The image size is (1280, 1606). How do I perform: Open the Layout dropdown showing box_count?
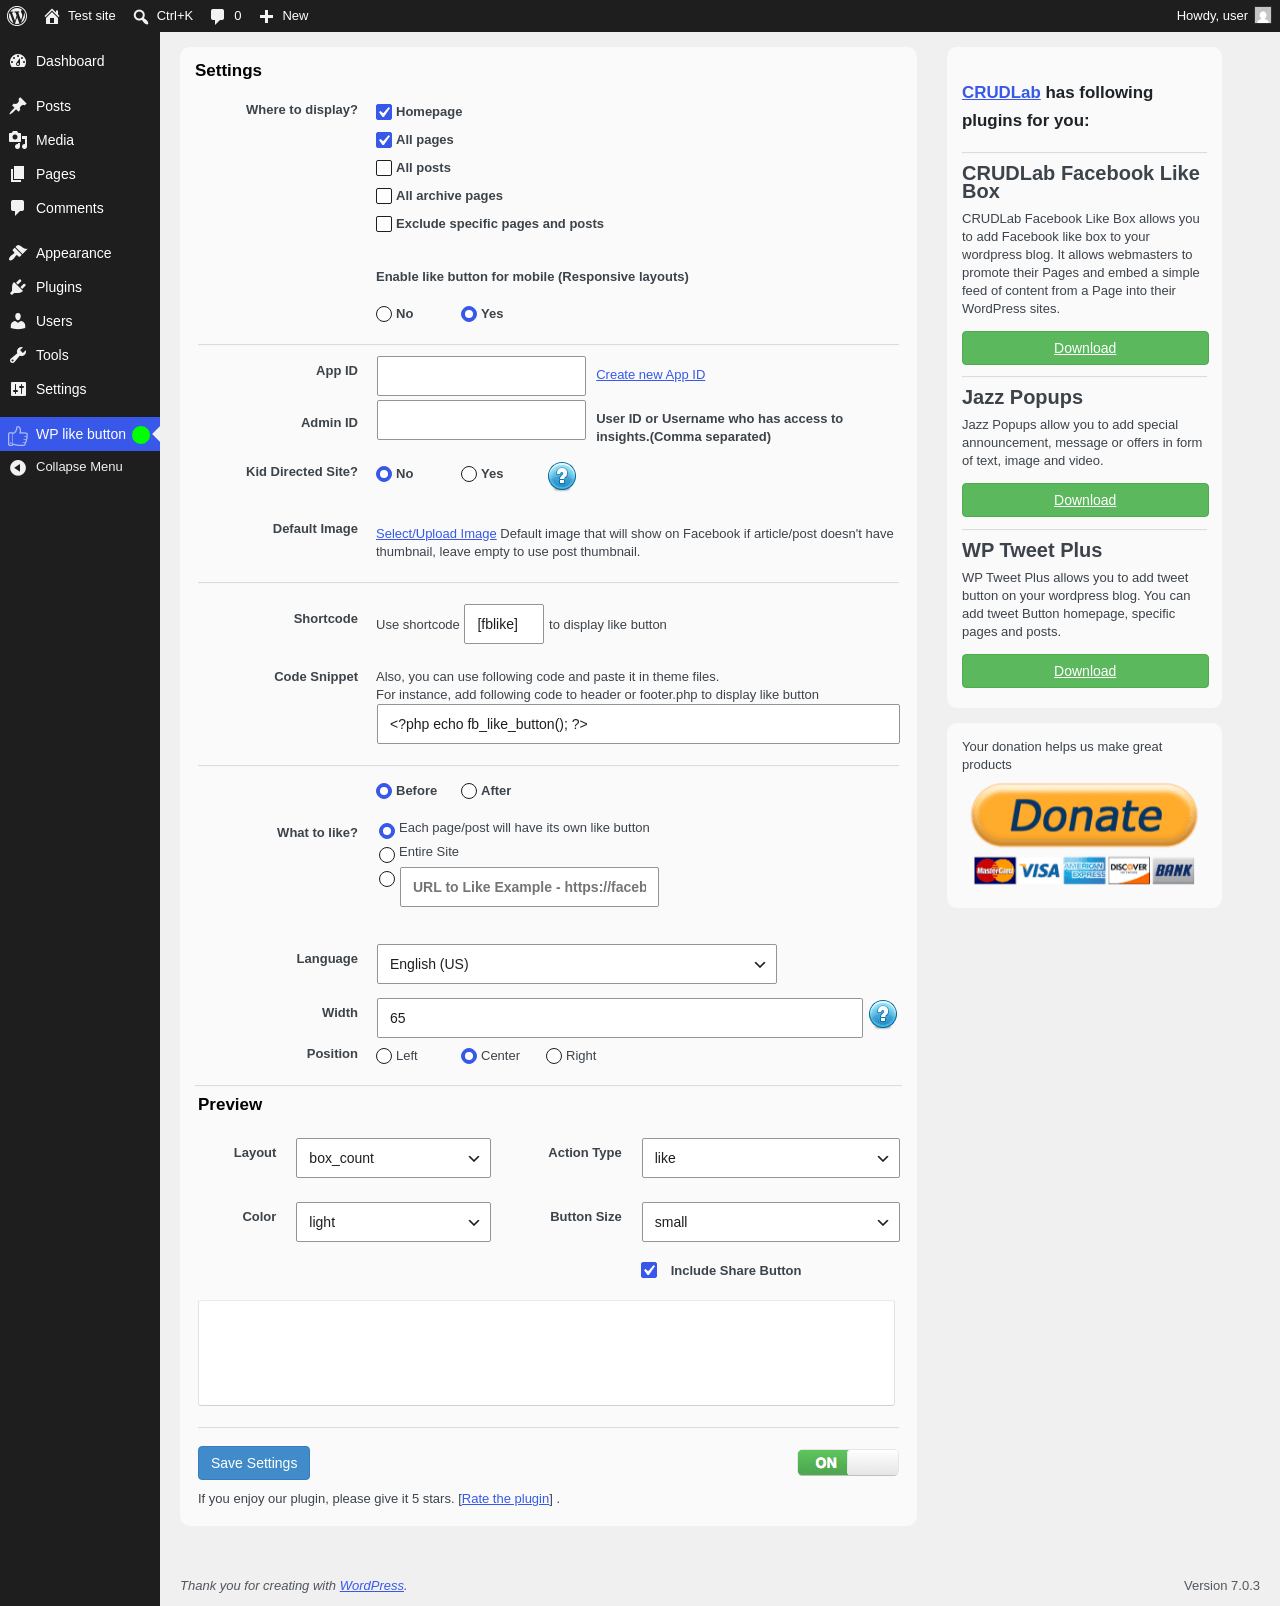point(393,1158)
